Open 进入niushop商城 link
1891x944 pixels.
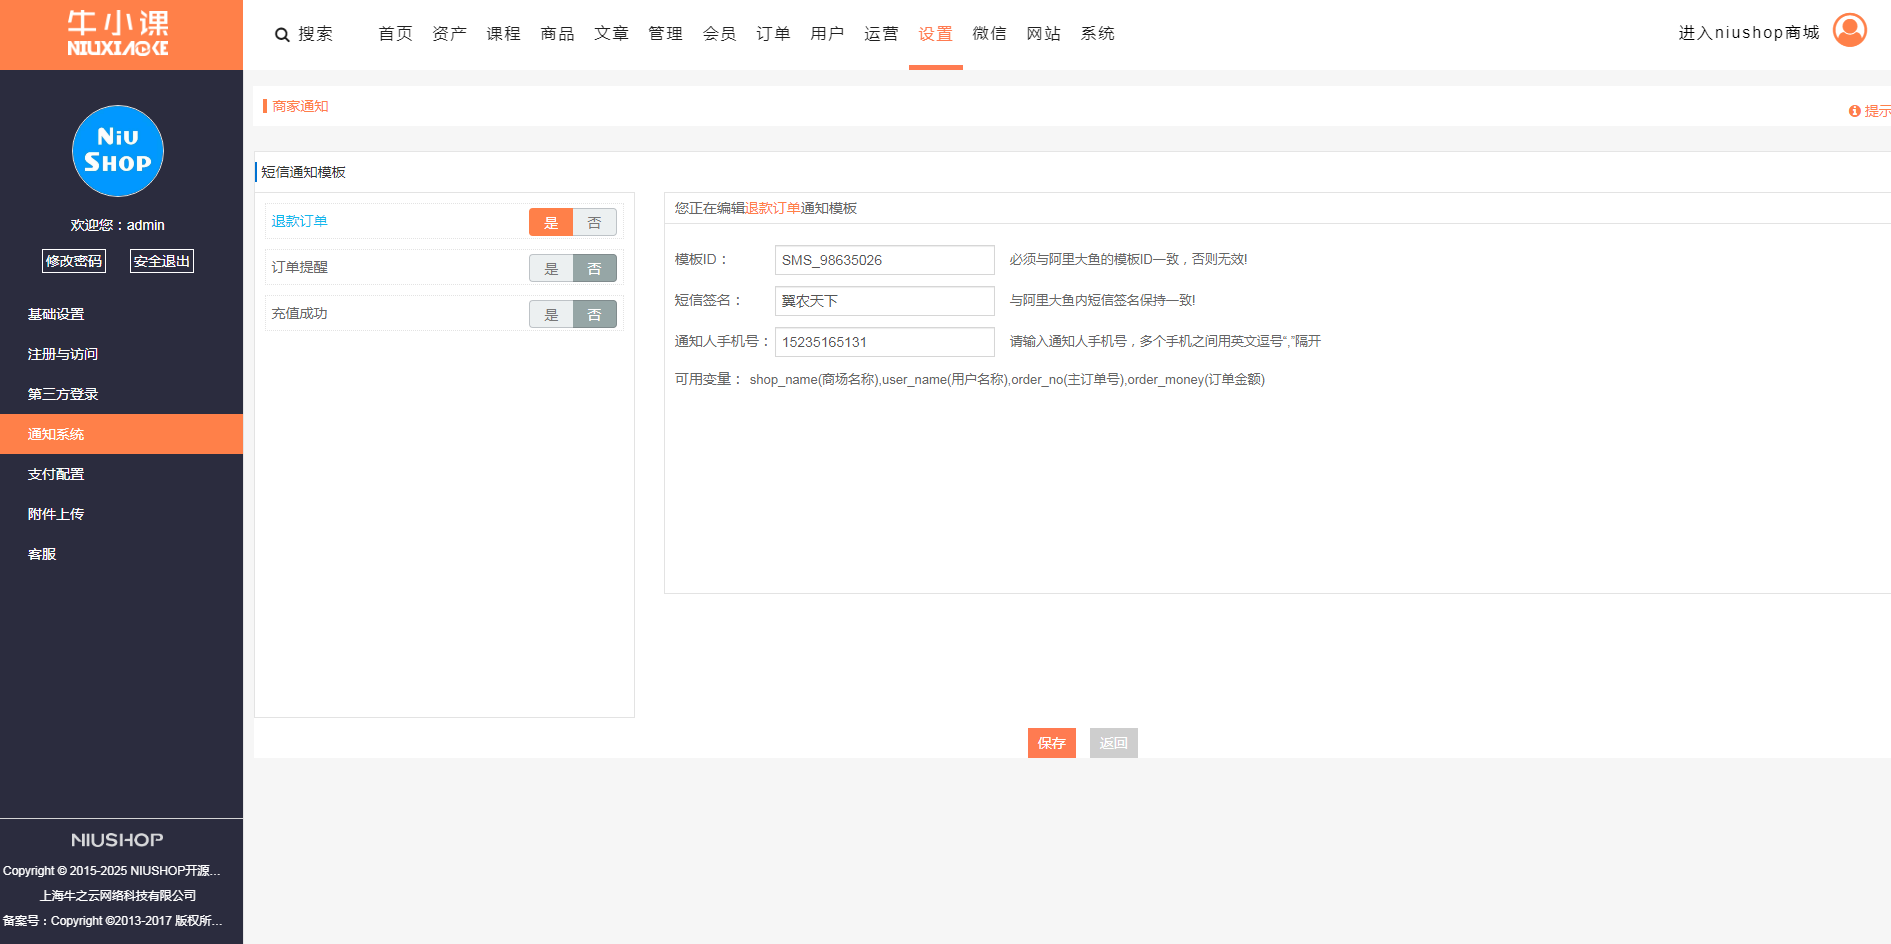click(x=1748, y=33)
